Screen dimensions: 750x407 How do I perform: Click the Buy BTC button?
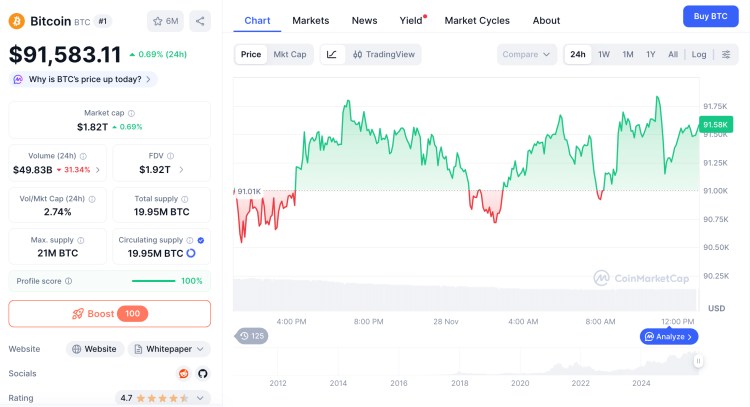point(711,16)
